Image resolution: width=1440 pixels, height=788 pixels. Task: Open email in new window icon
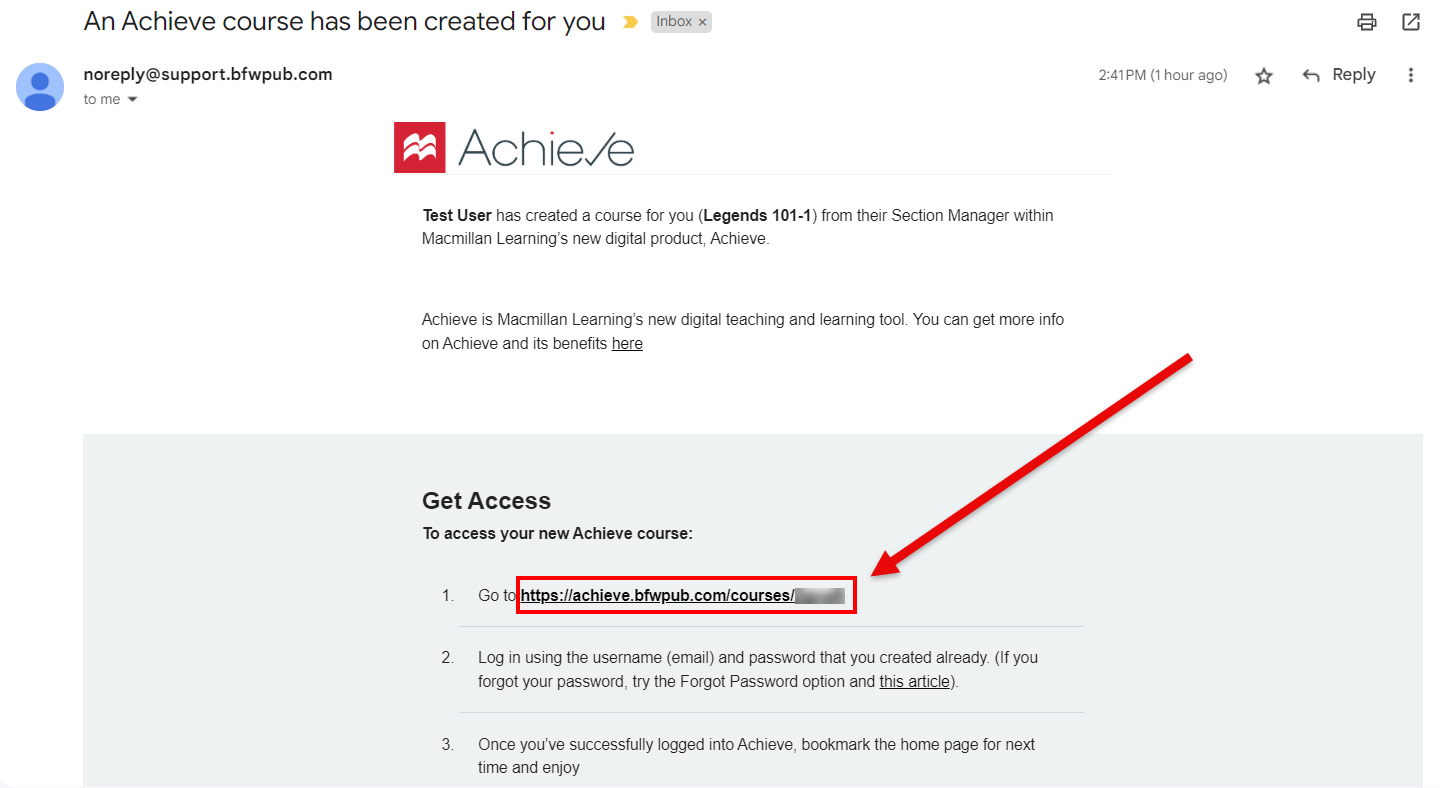1411,22
